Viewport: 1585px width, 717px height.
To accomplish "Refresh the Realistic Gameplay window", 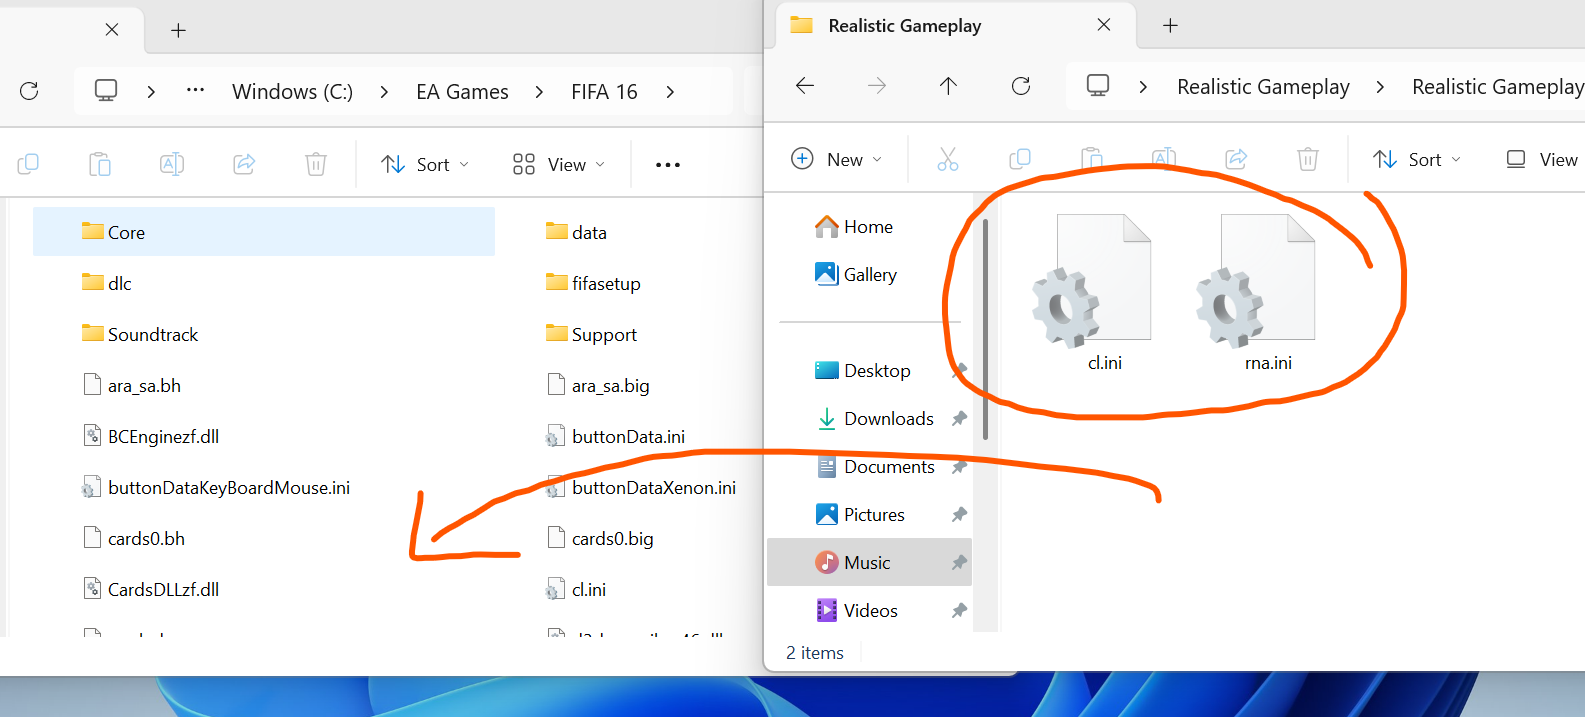I will click(x=1021, y=86).
